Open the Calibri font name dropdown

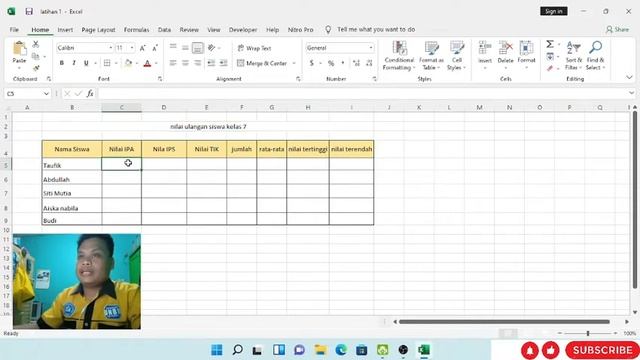[111, 48]
